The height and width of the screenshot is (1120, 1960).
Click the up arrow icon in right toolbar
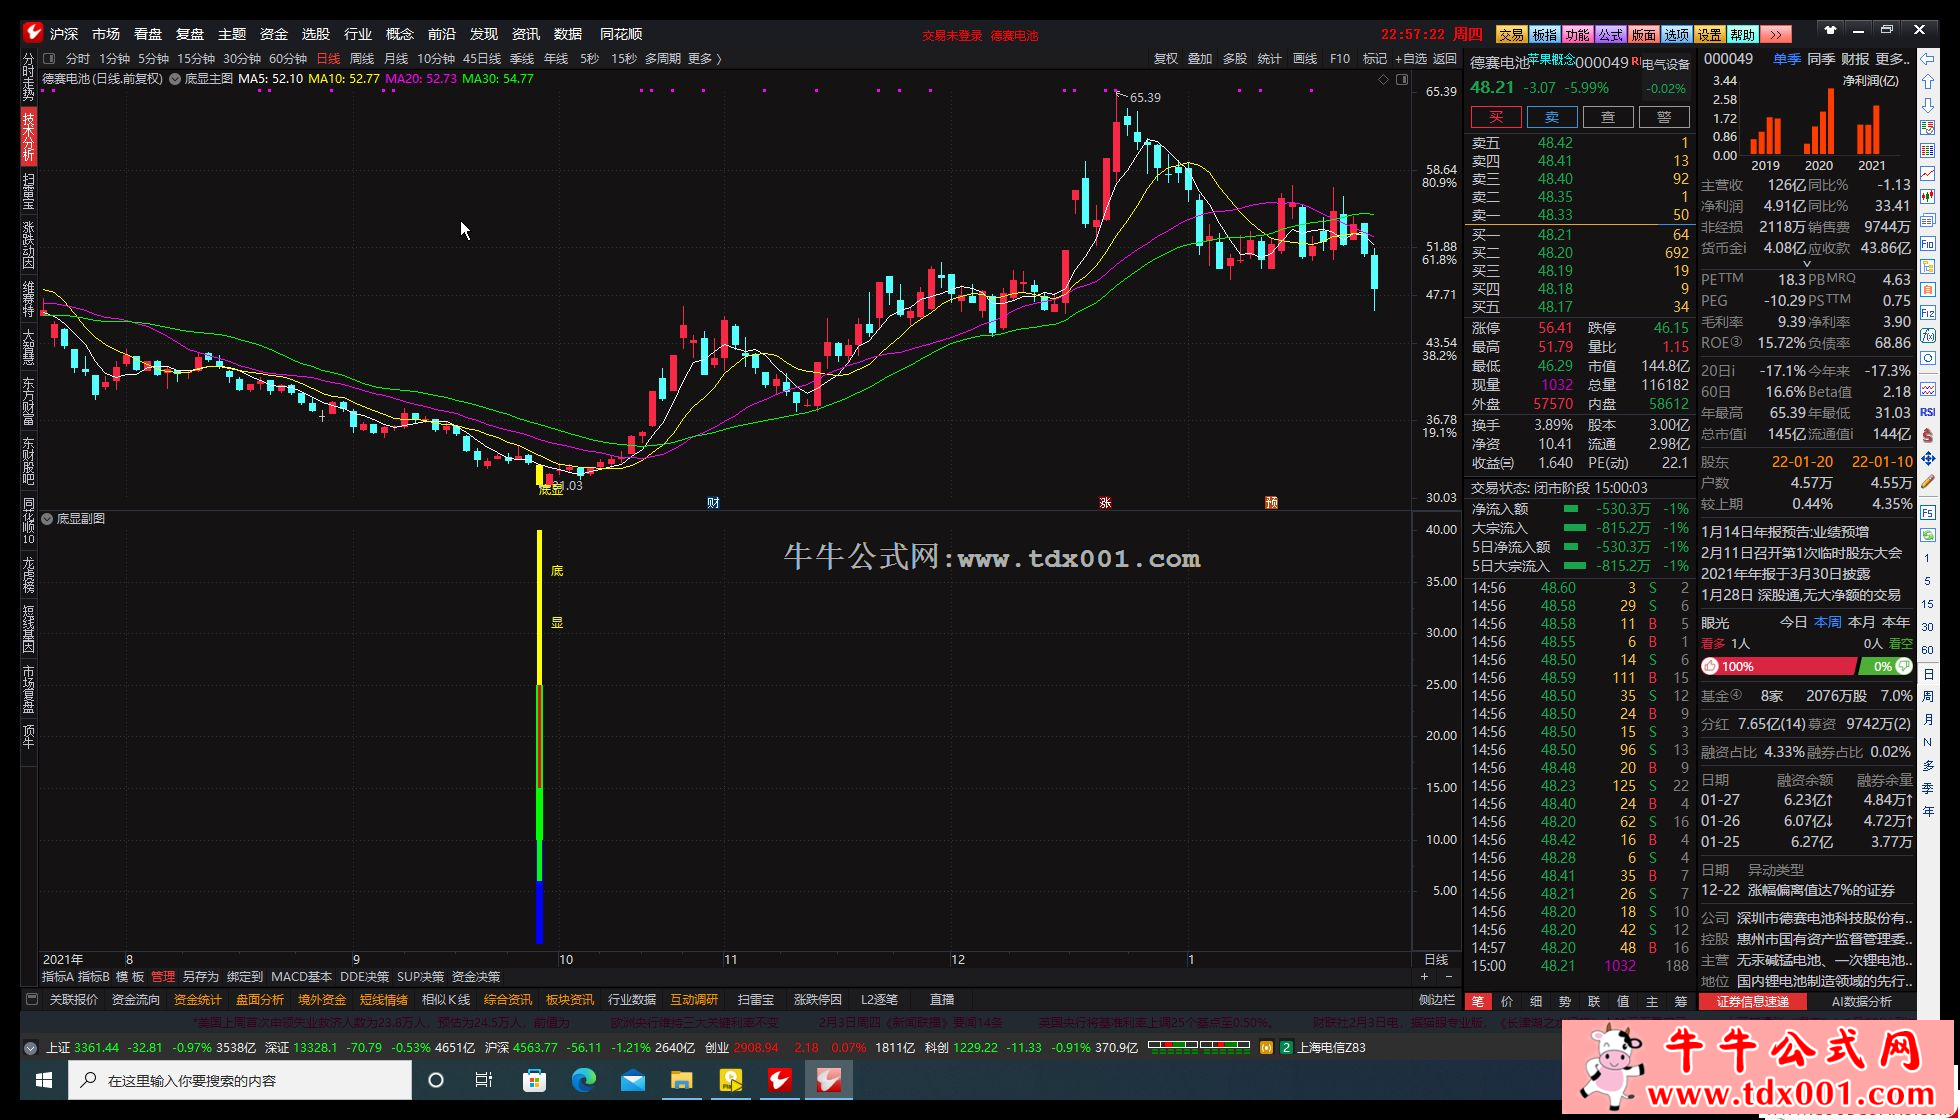coord(1927,82)
